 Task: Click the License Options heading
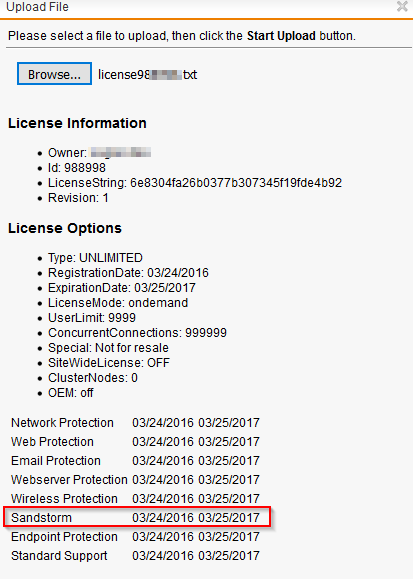tap(65, 228)
